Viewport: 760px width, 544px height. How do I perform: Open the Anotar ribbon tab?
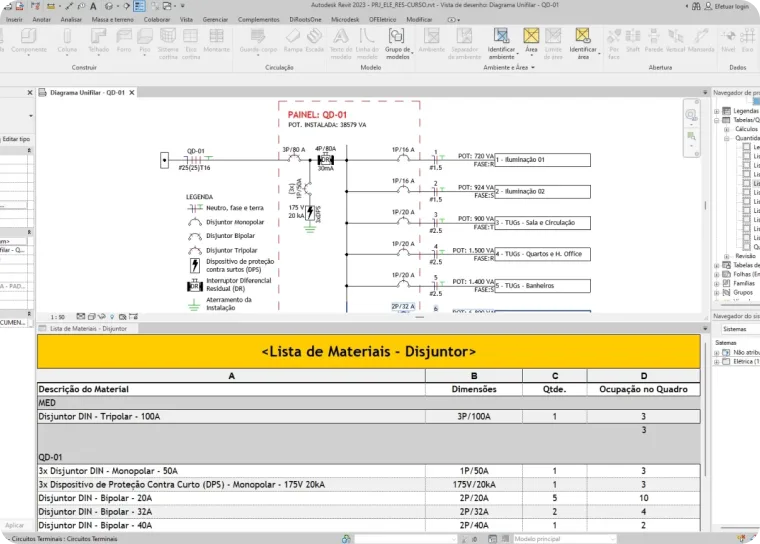click(41, 19)
